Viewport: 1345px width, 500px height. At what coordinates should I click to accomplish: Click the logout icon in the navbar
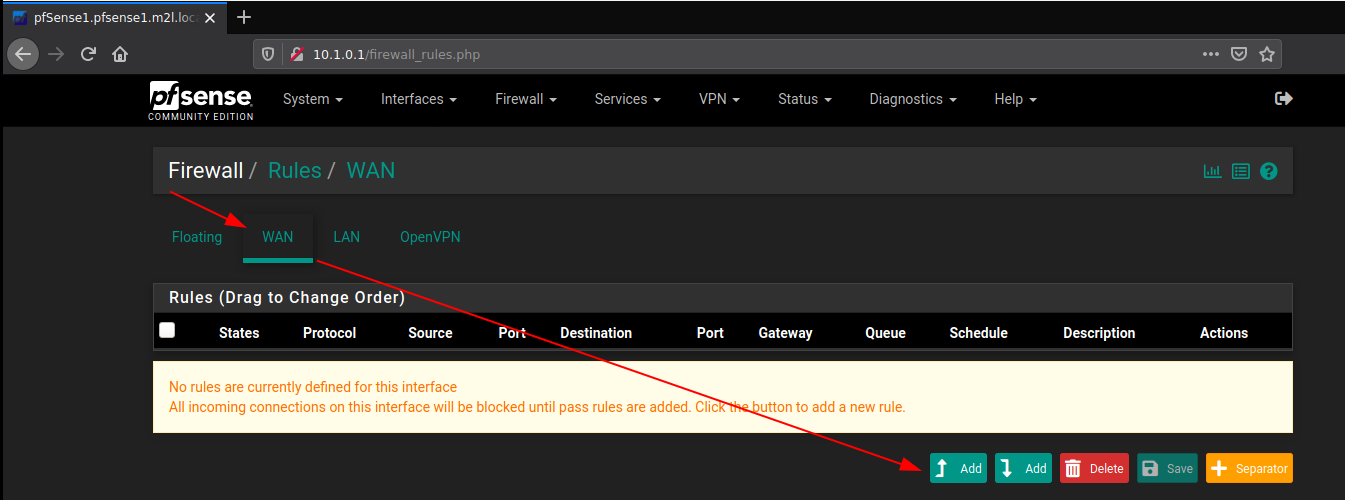(x=1284, y=98)
